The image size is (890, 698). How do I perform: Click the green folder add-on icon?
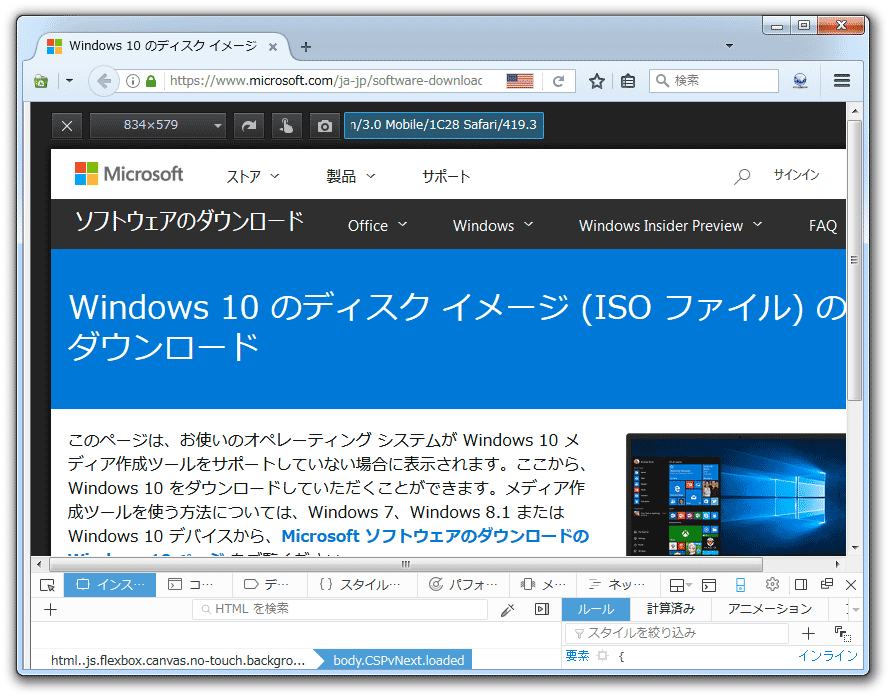(x=41, y=81)
